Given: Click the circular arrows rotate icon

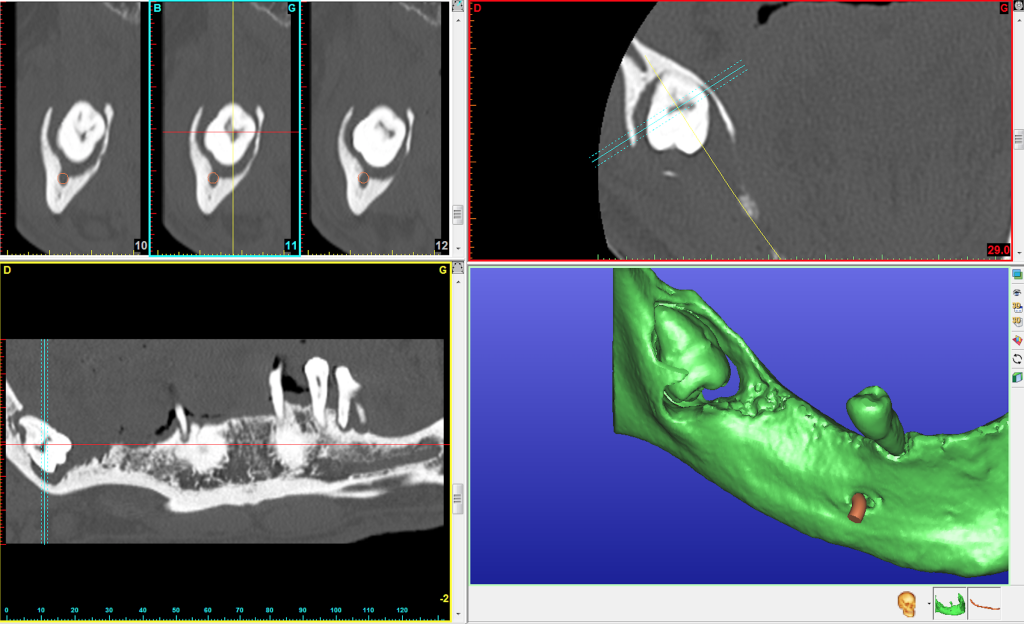Looking at the screenshot, I should pyautogui.click(x=1017, y=359).
